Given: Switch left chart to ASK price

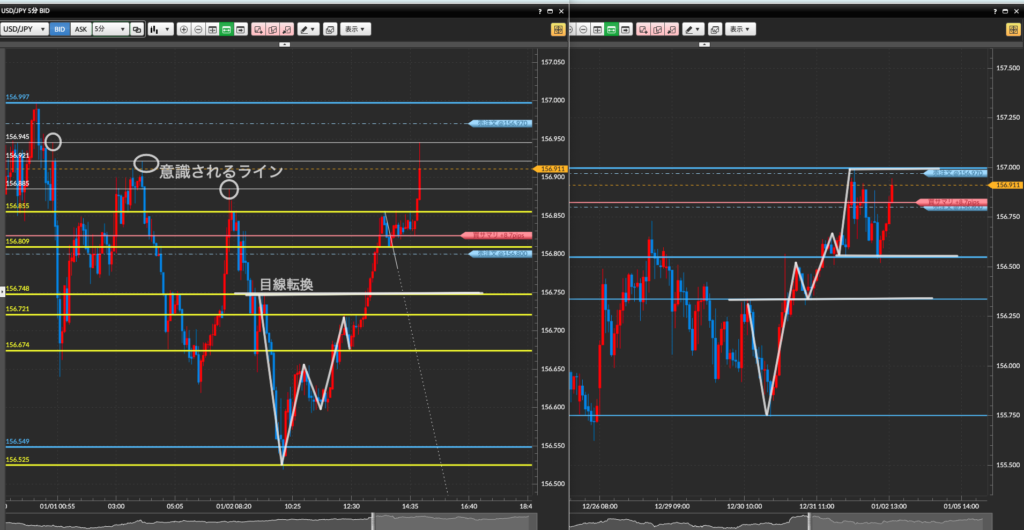Looking at the screenshot, I should (81, 29).
